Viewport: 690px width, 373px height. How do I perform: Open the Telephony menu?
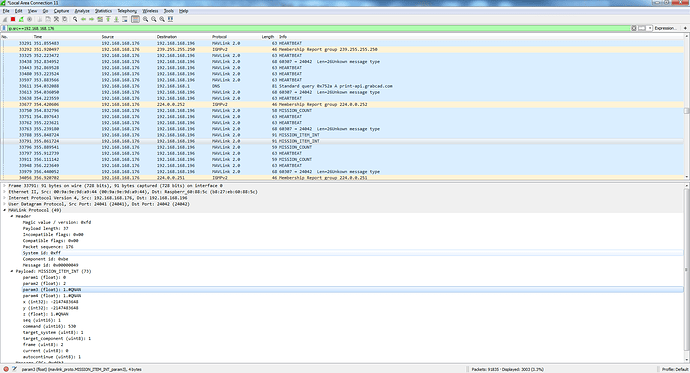[127, 11]
